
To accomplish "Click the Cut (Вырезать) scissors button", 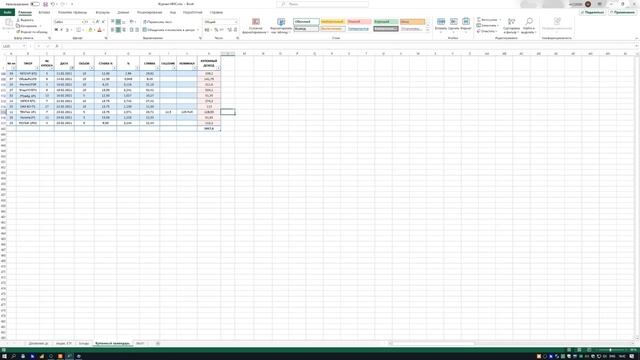I will [25, 20].
